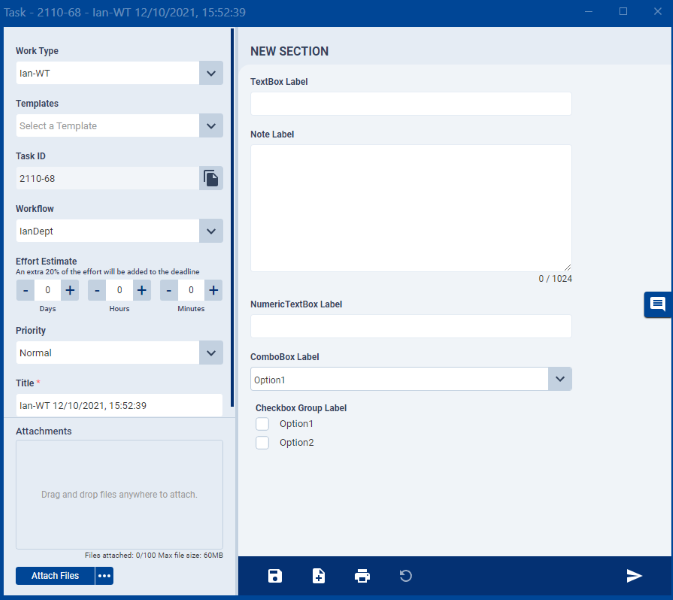673x600 pixels.
Task: Click the Days value input
Action: coord(48,291)
